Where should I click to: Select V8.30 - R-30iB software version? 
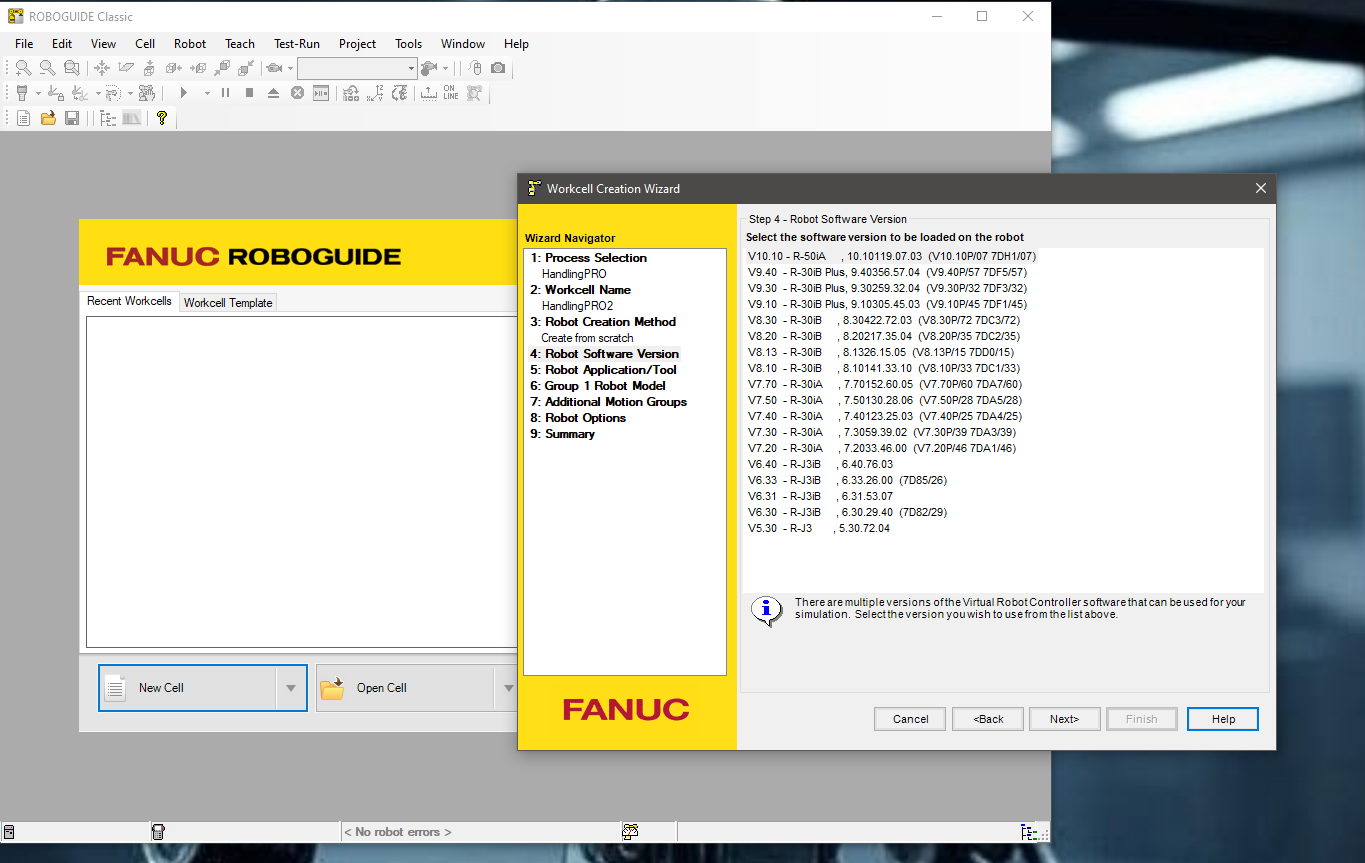(x=884, y=320)
